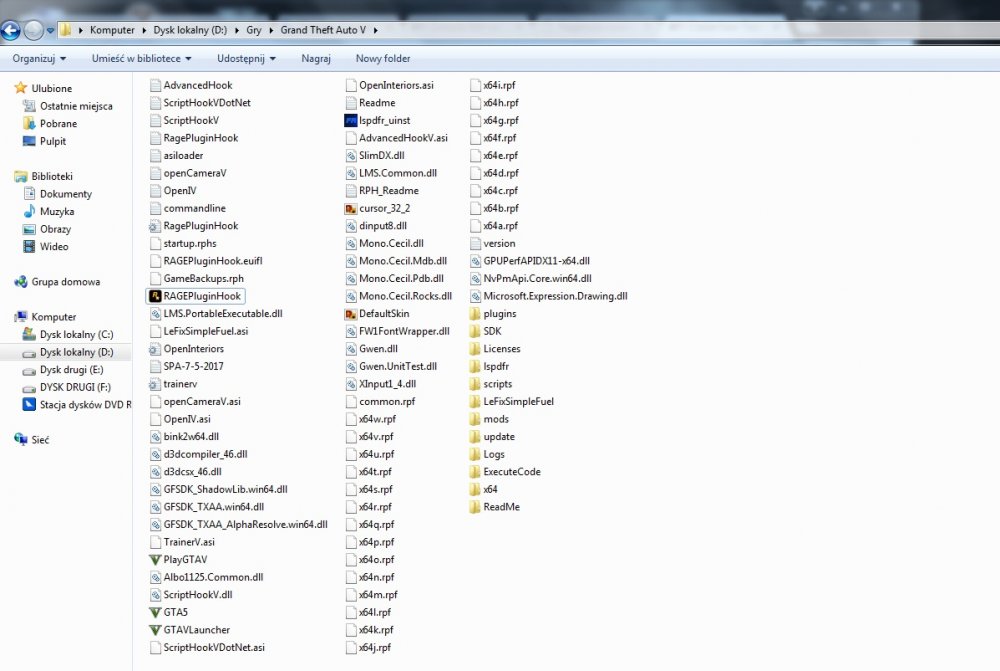Select the x64 folder icon
This screenshot has width=1000, height=671.
pos(475,489)
